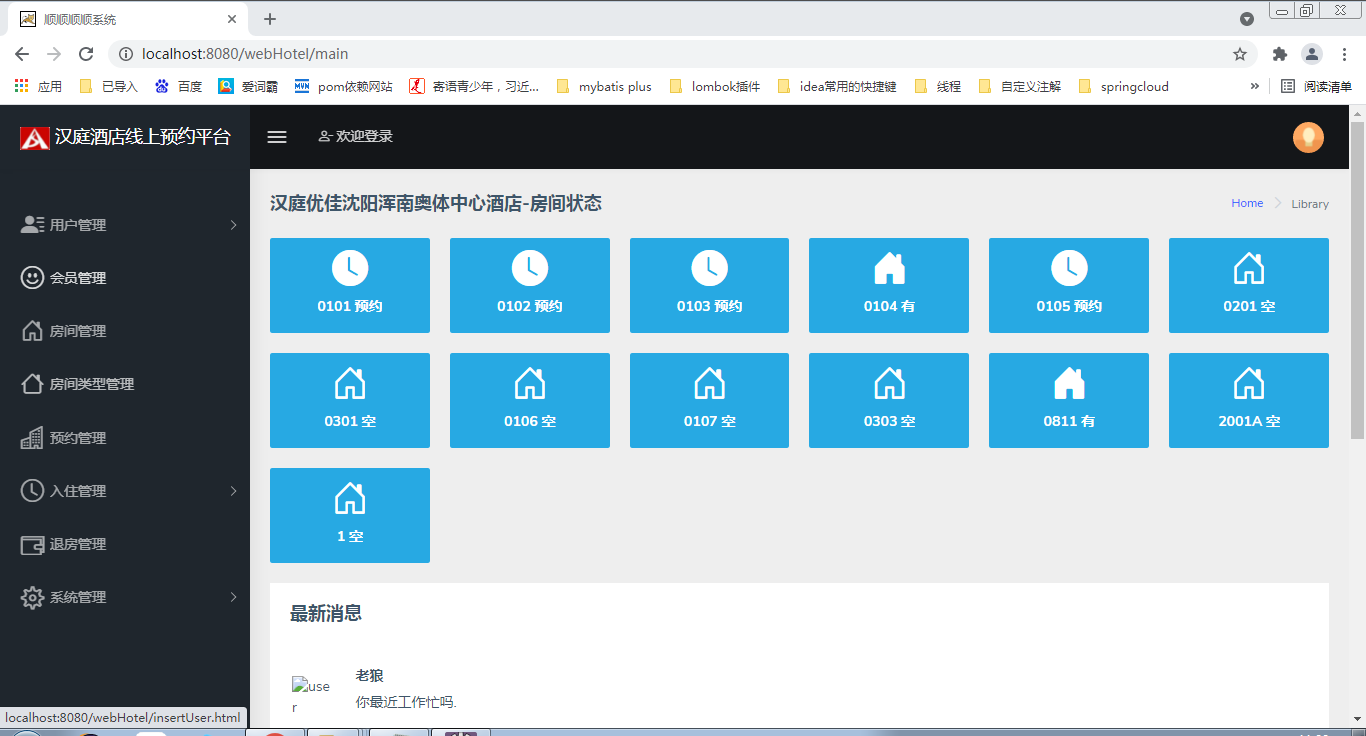Toggle the hamburger sidebar menu
The height and width of the screenshot is (736, 1366).
coord(277,137)
